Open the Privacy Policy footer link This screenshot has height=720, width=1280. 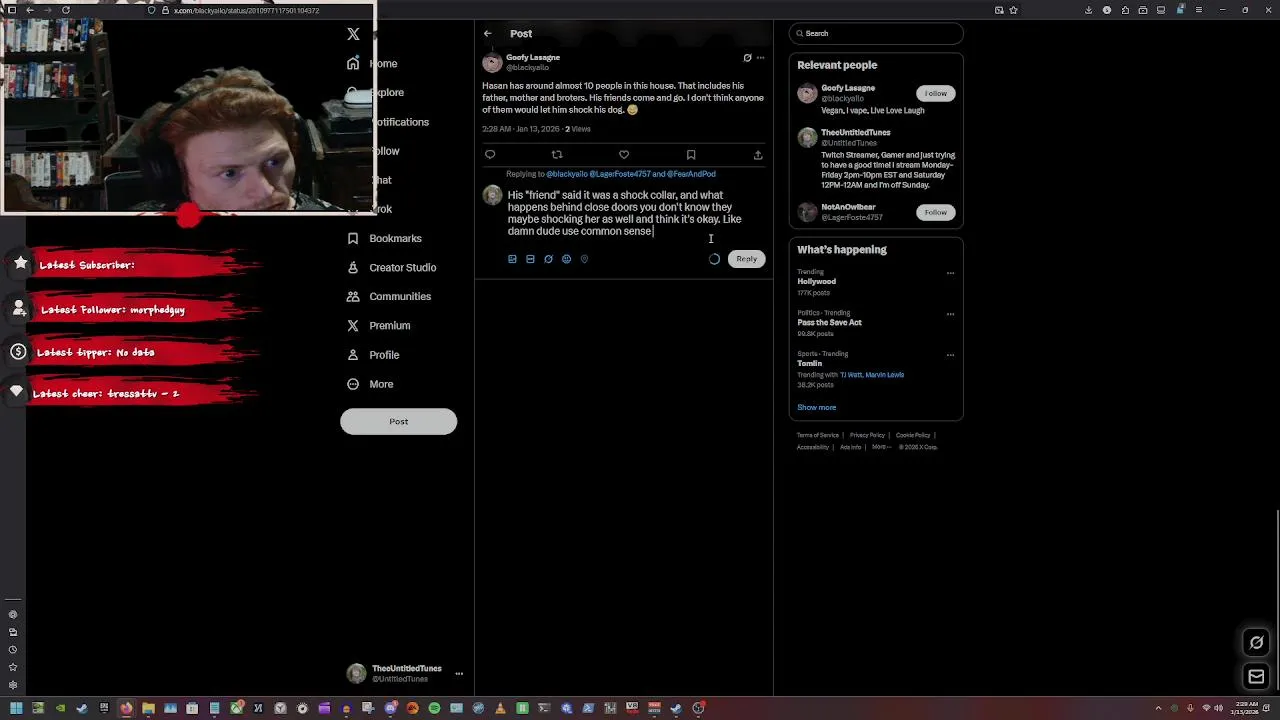pos(867,435)
